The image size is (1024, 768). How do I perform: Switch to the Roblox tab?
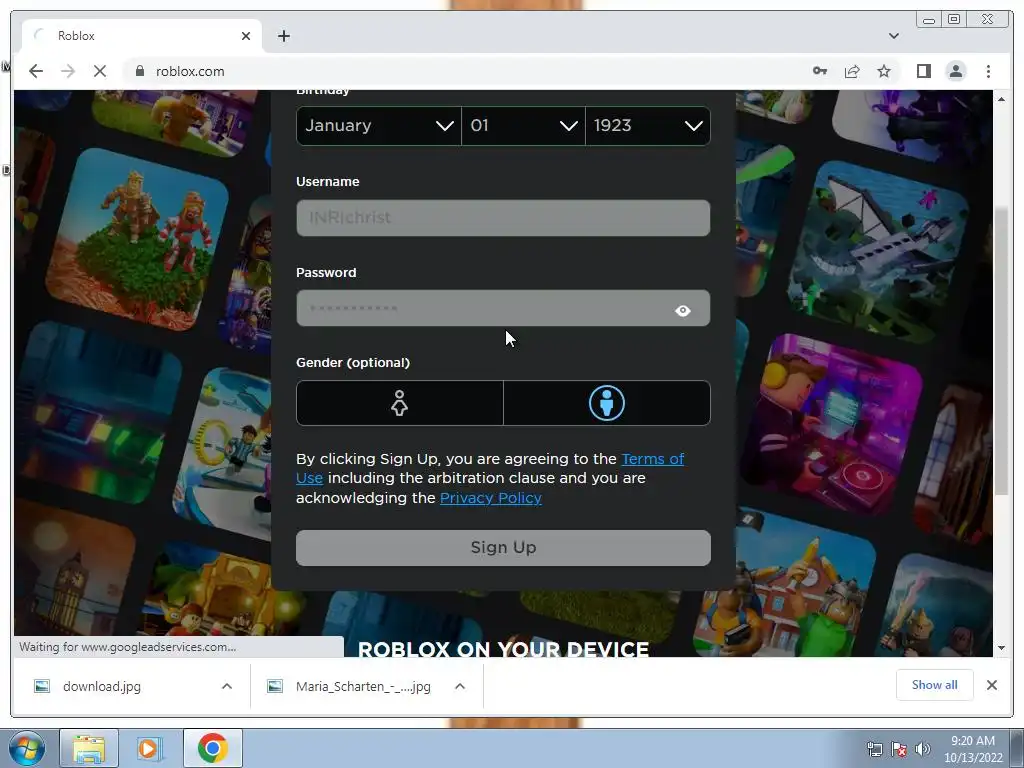[x=142, y=36]
